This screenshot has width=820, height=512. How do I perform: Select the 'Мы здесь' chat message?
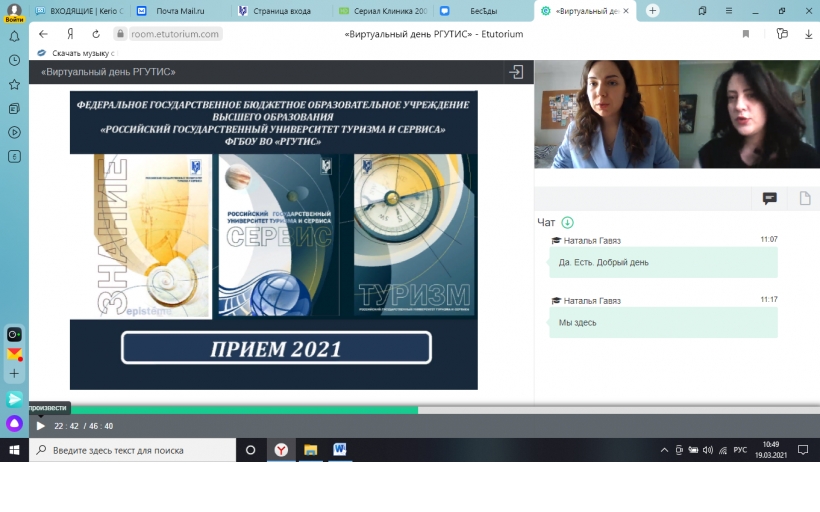[x=663, y=323]
